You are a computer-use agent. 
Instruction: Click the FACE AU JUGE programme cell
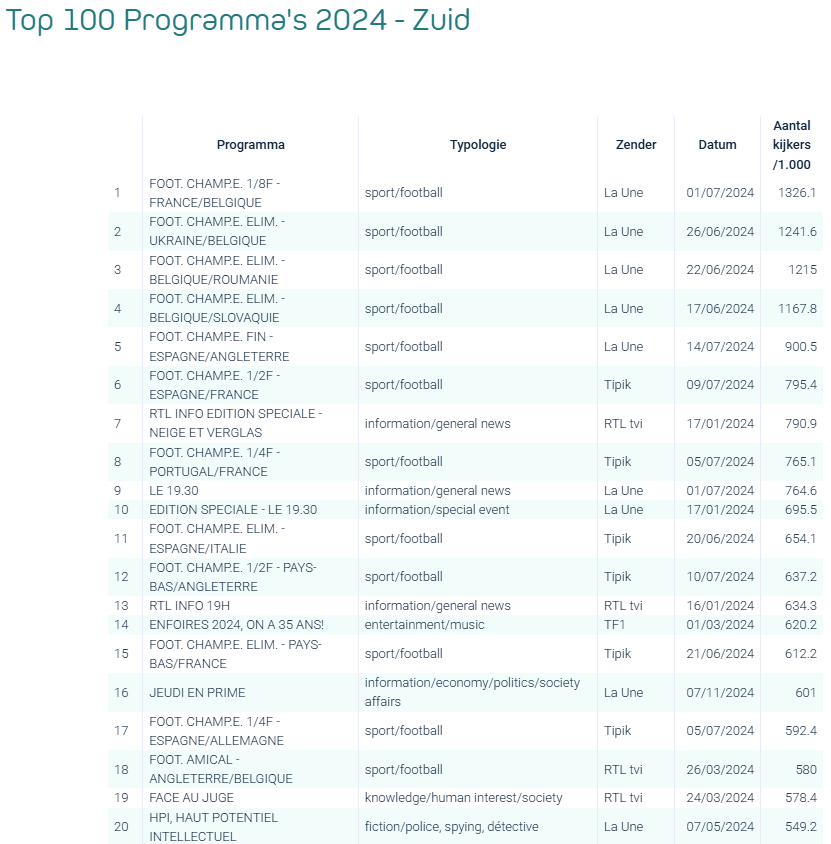(x=191, y=798)
